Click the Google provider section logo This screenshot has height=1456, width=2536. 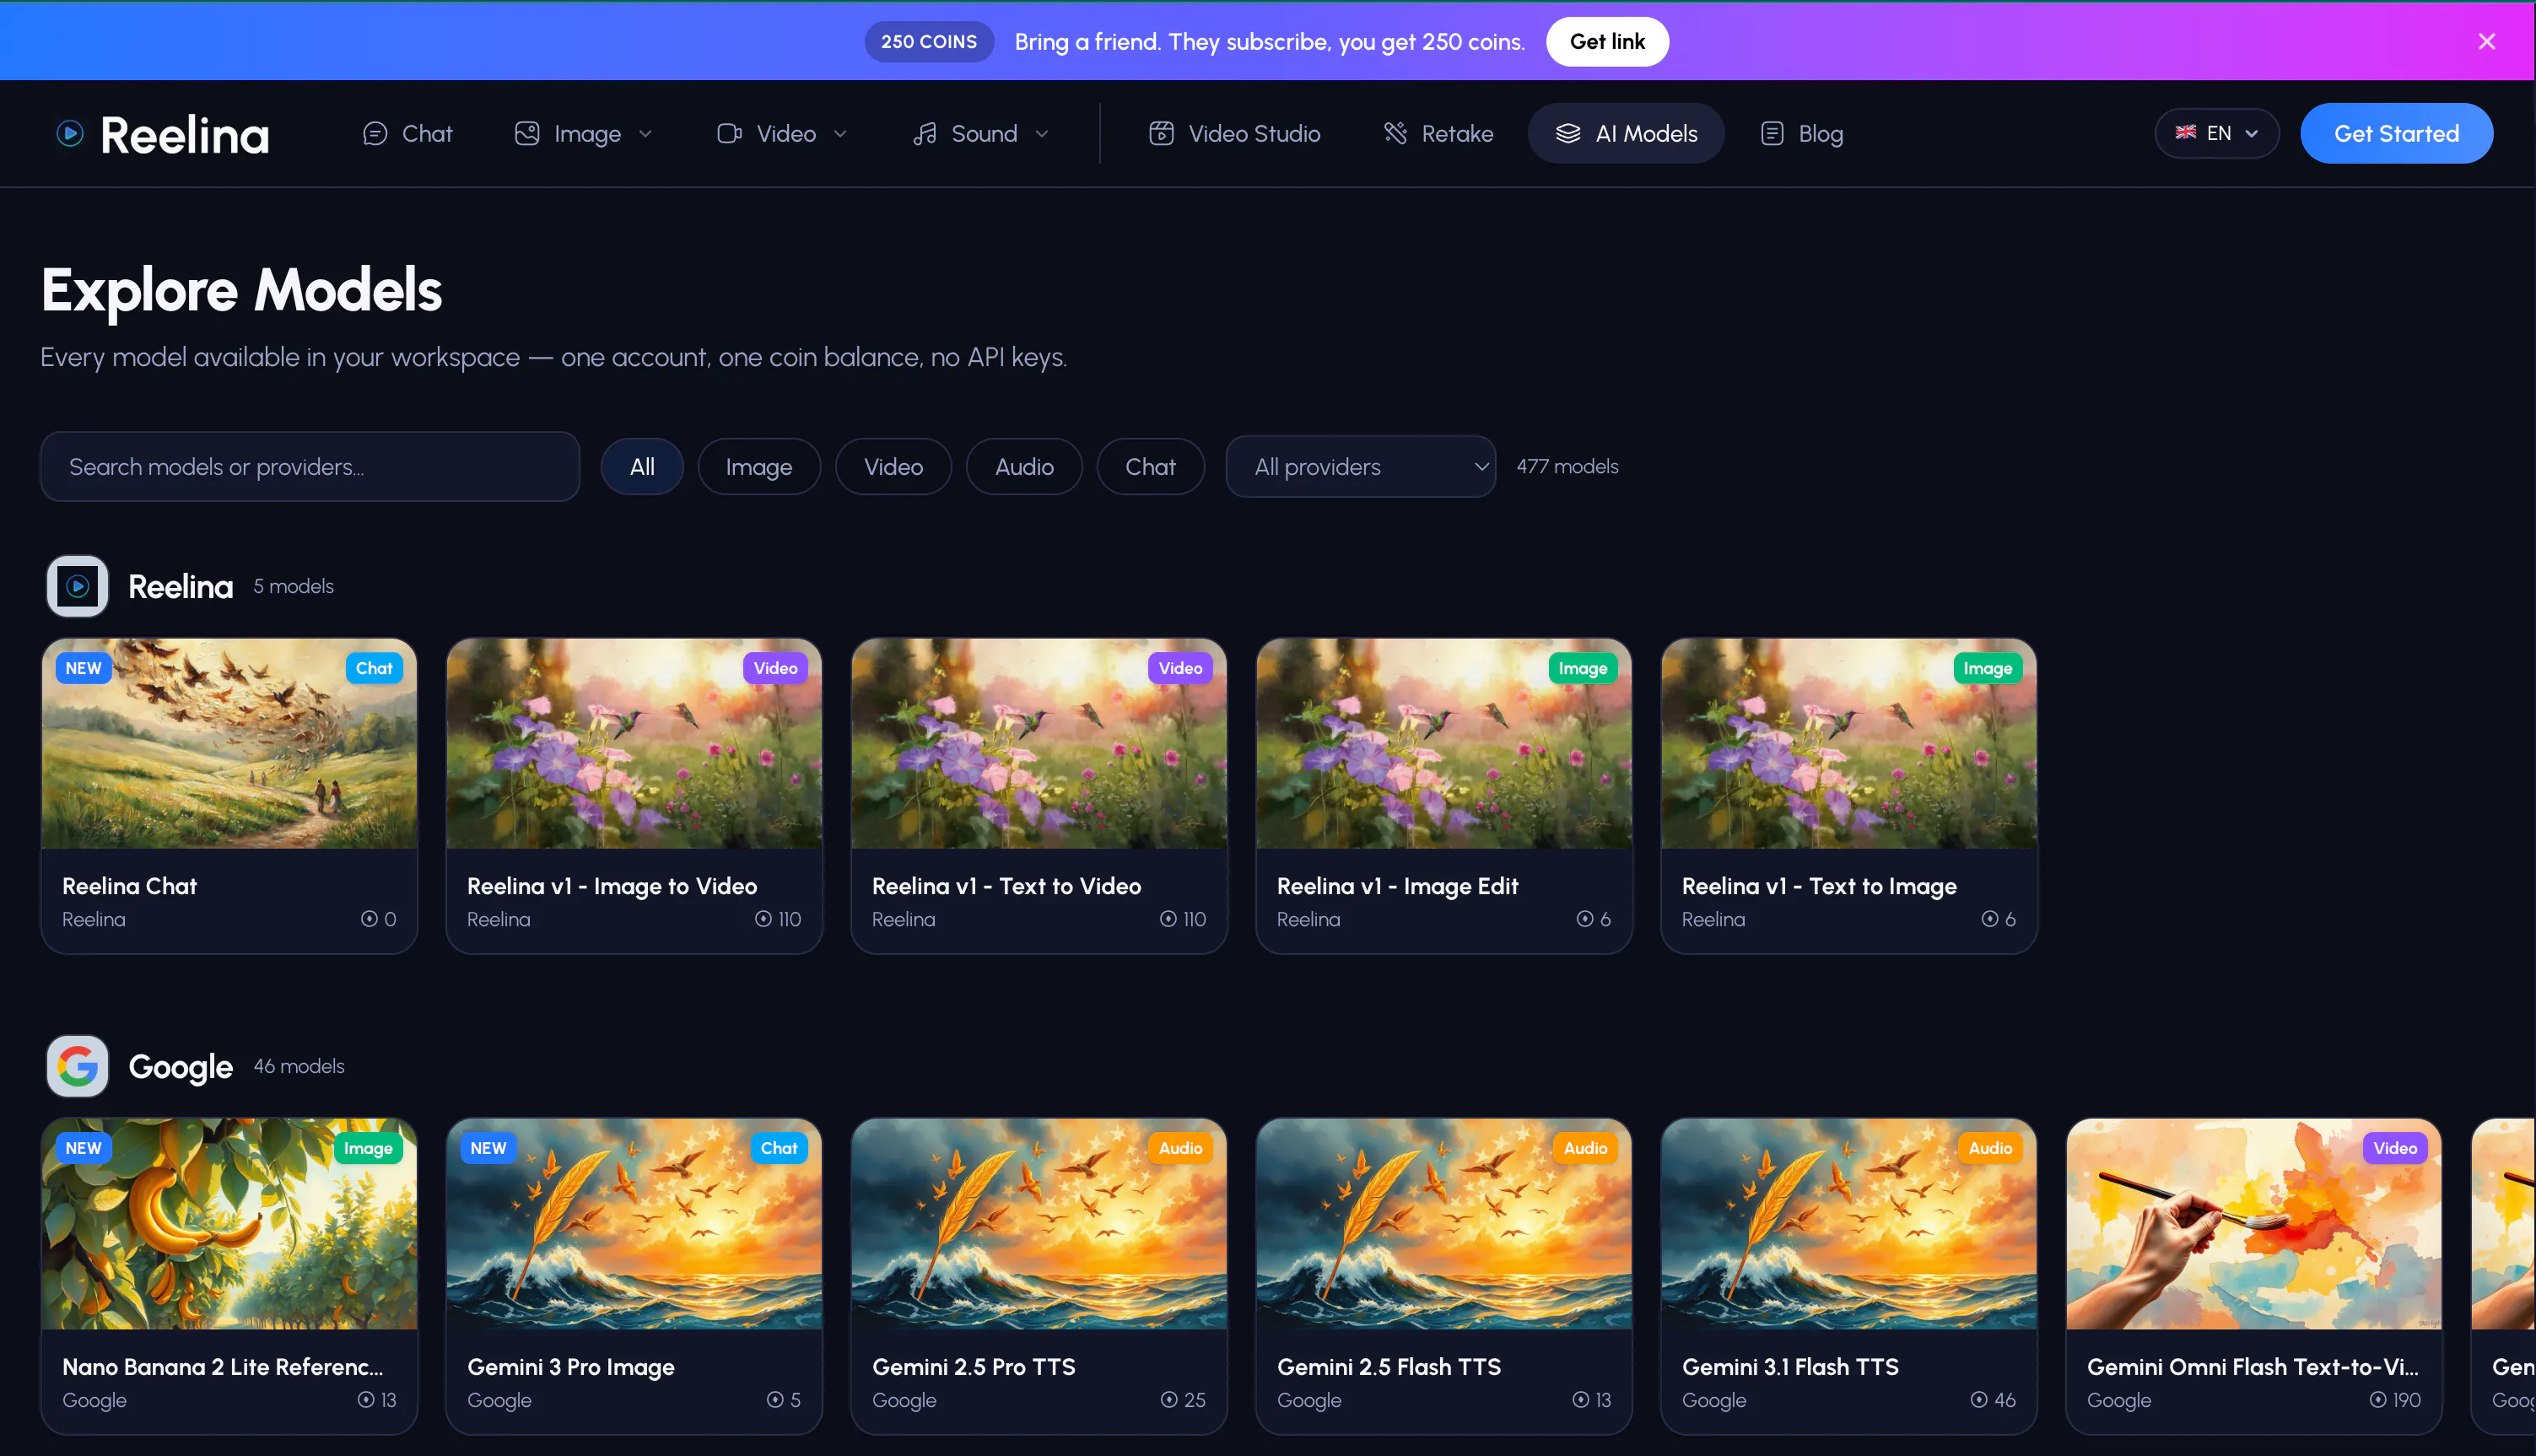click(77, 1066)
